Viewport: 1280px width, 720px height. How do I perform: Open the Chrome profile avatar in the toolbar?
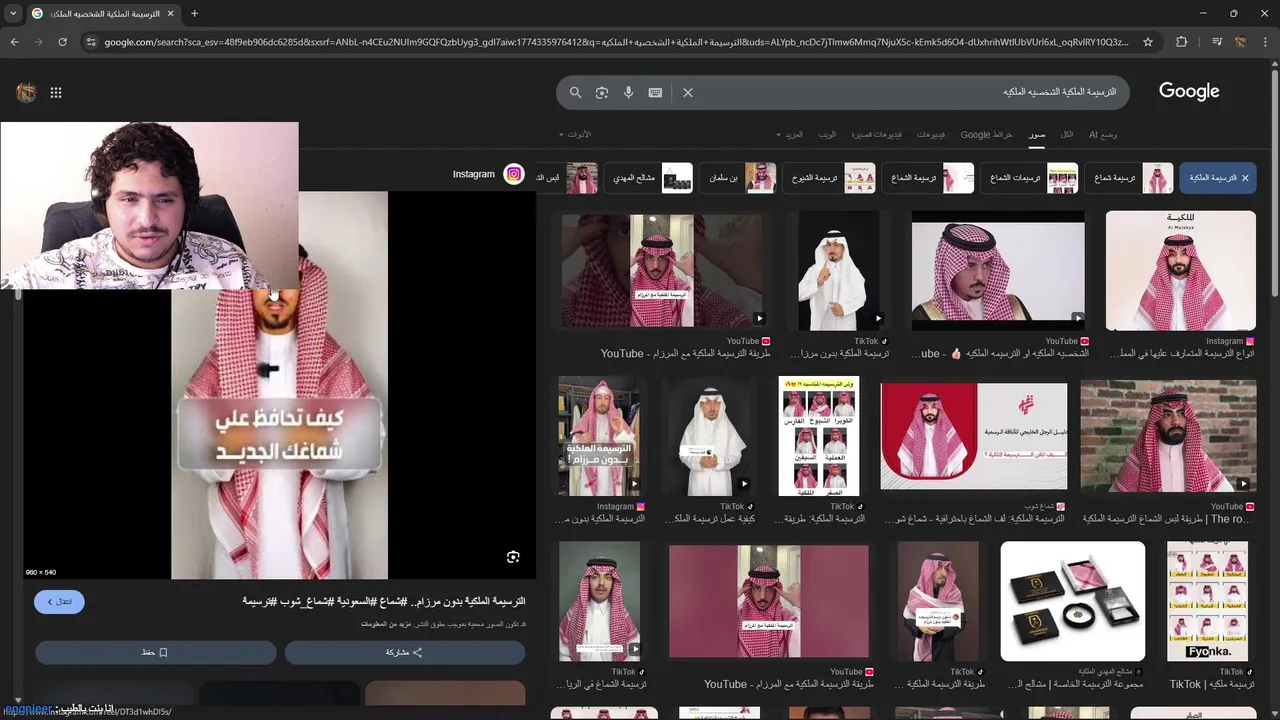pyautogui.click(x=1241, y=42)
